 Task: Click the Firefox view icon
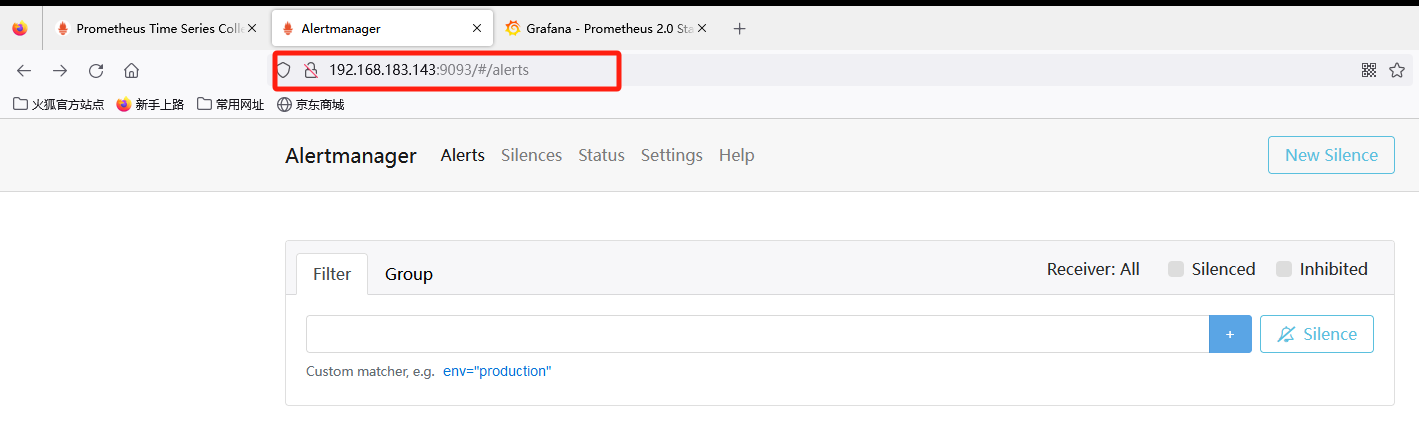point(20,28)
